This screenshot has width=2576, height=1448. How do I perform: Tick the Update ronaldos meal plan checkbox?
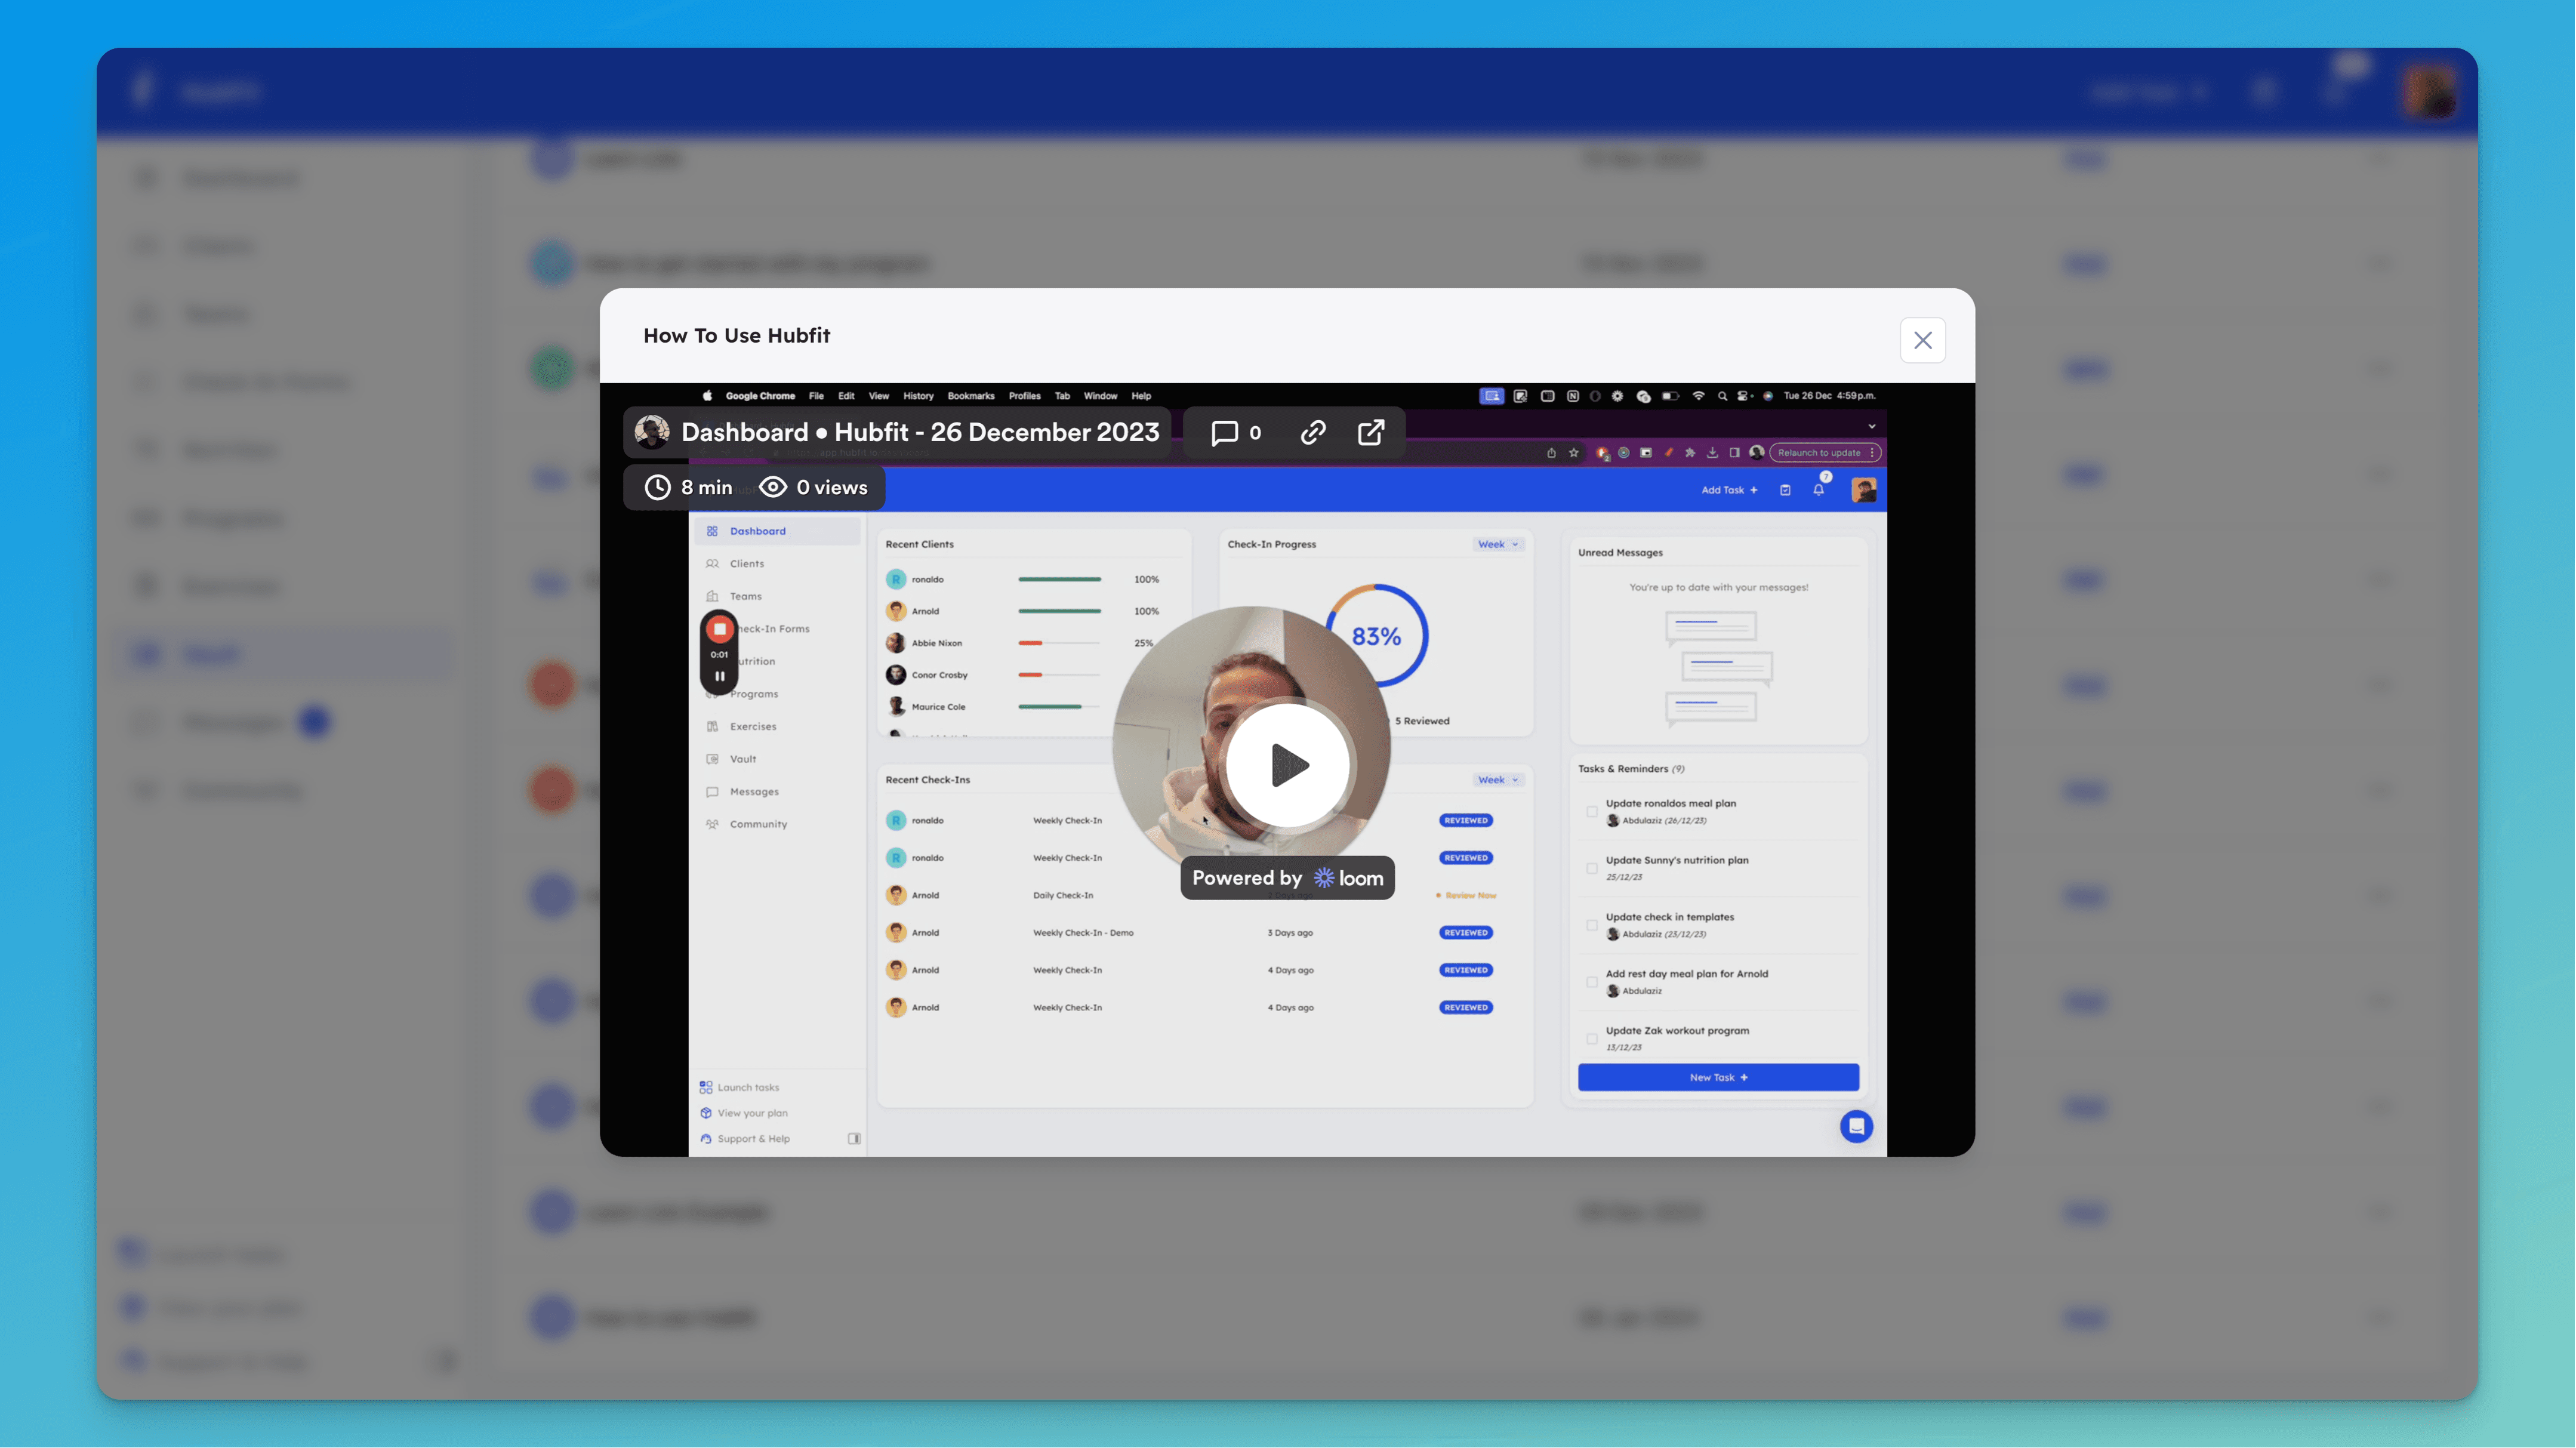coord(1591,812)
